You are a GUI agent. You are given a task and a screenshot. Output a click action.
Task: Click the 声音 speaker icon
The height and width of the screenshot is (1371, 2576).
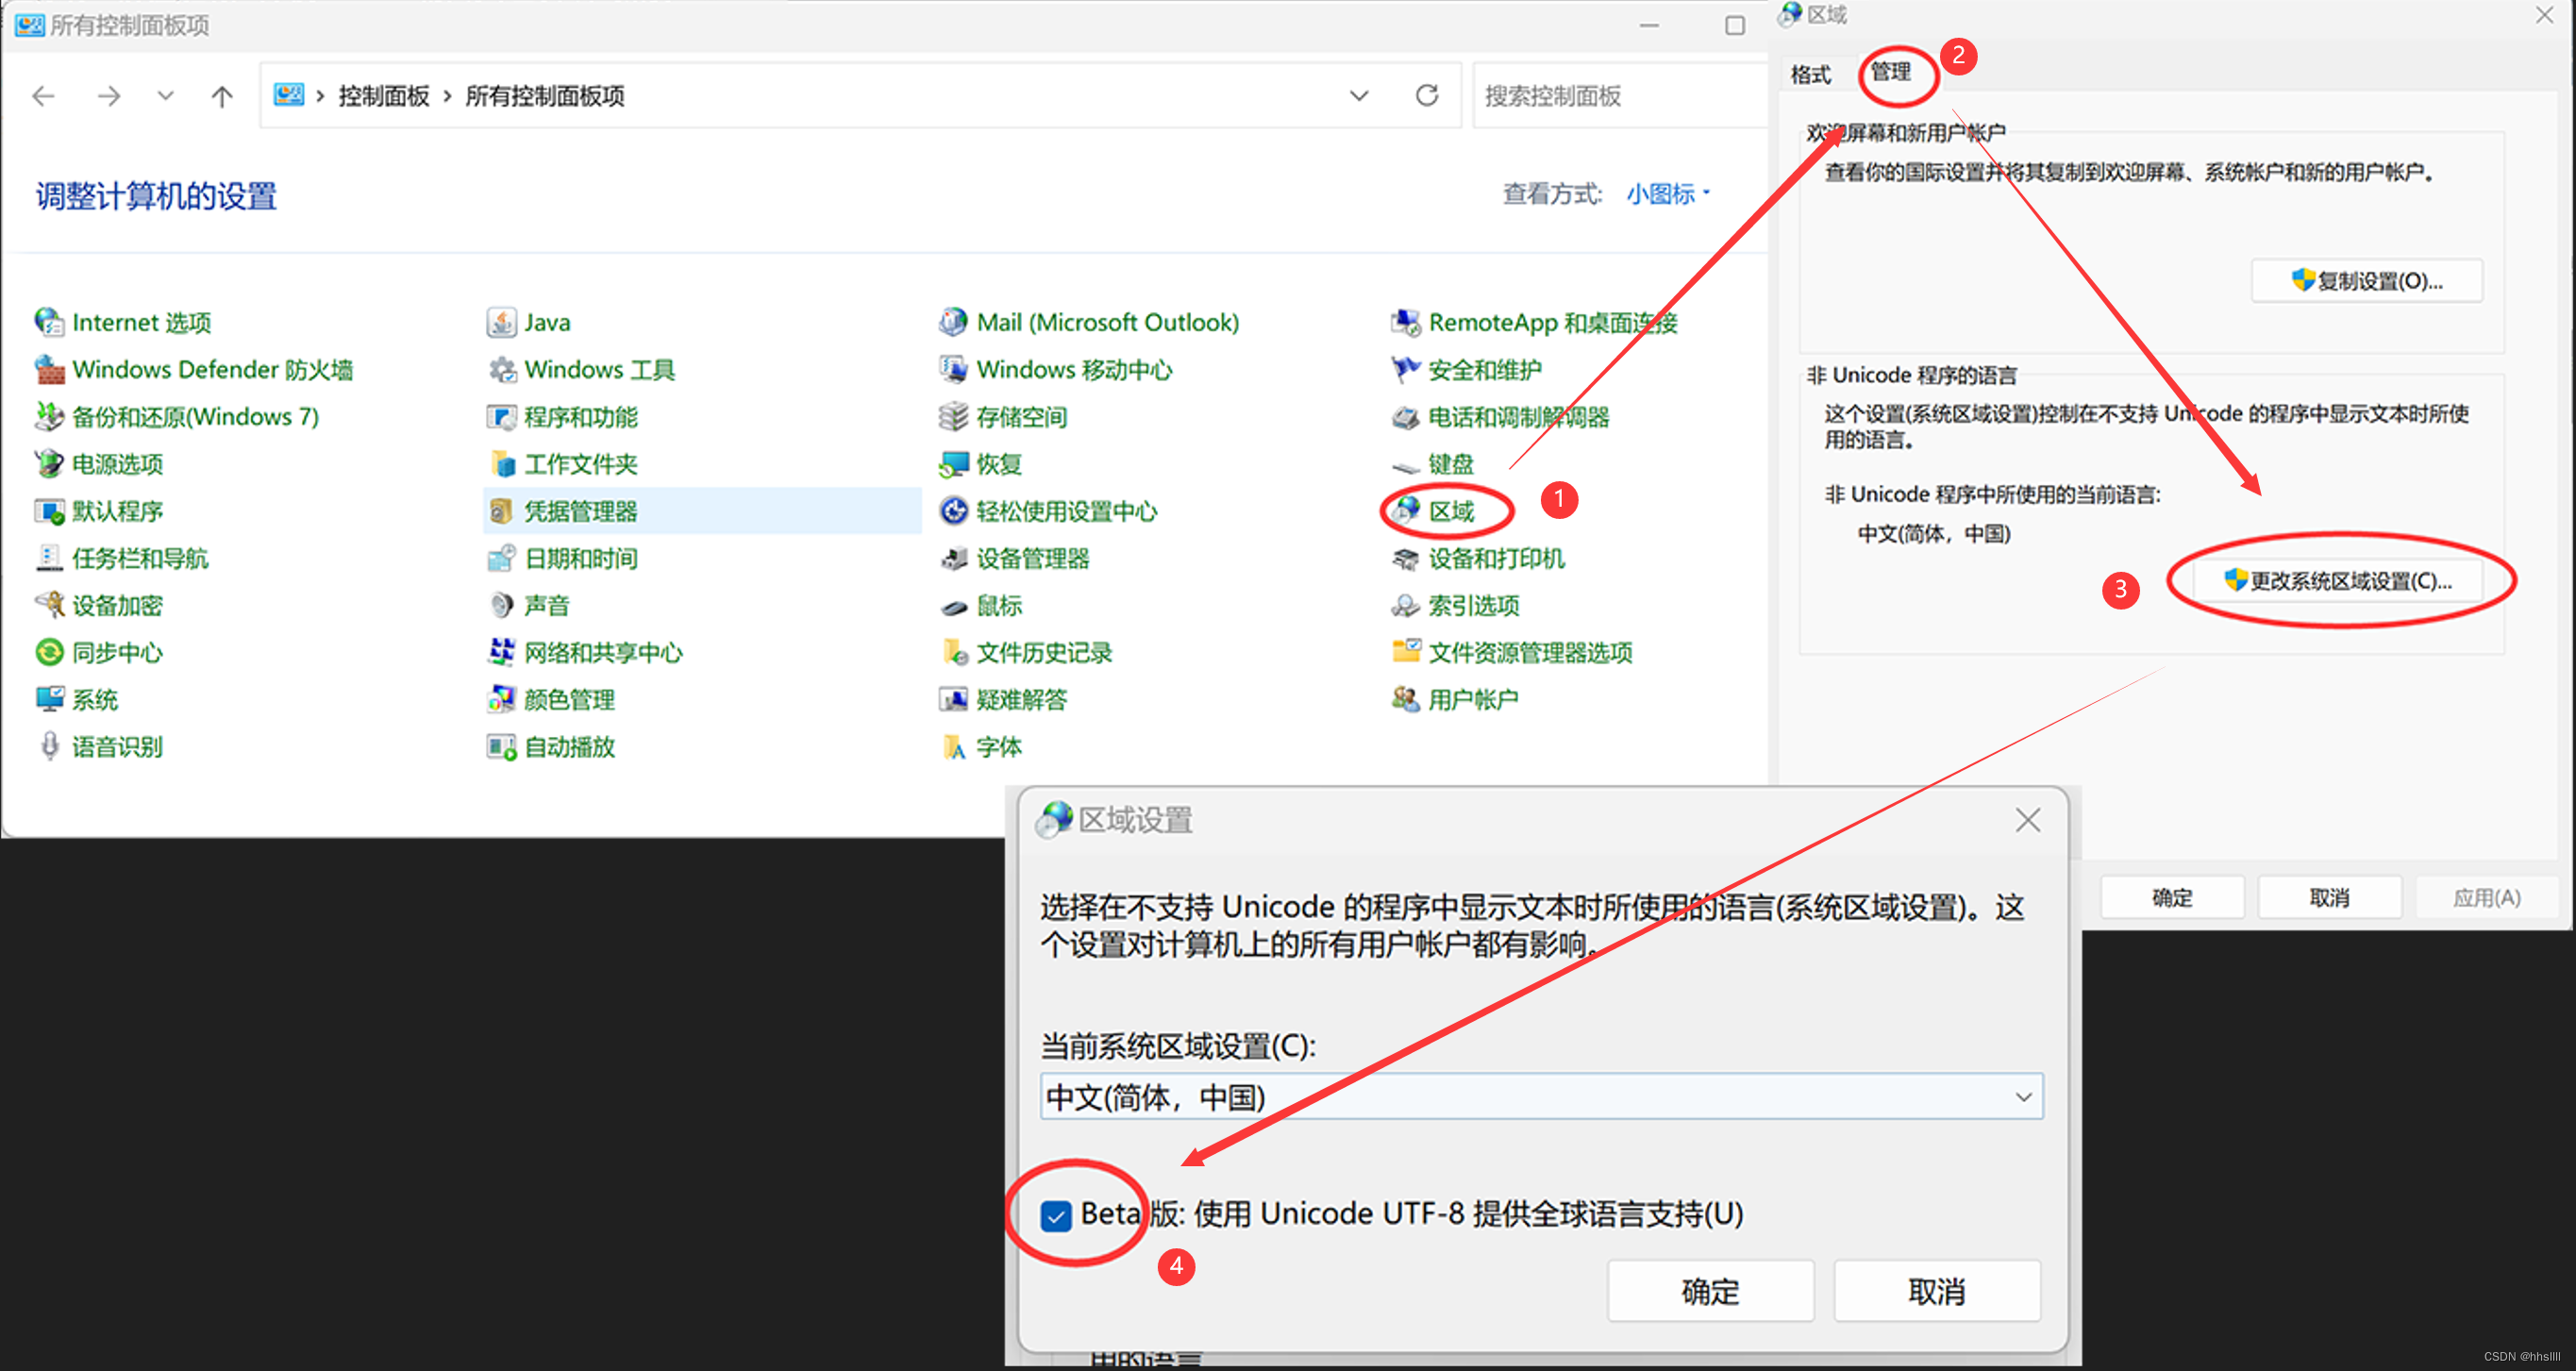click(501, 605)
